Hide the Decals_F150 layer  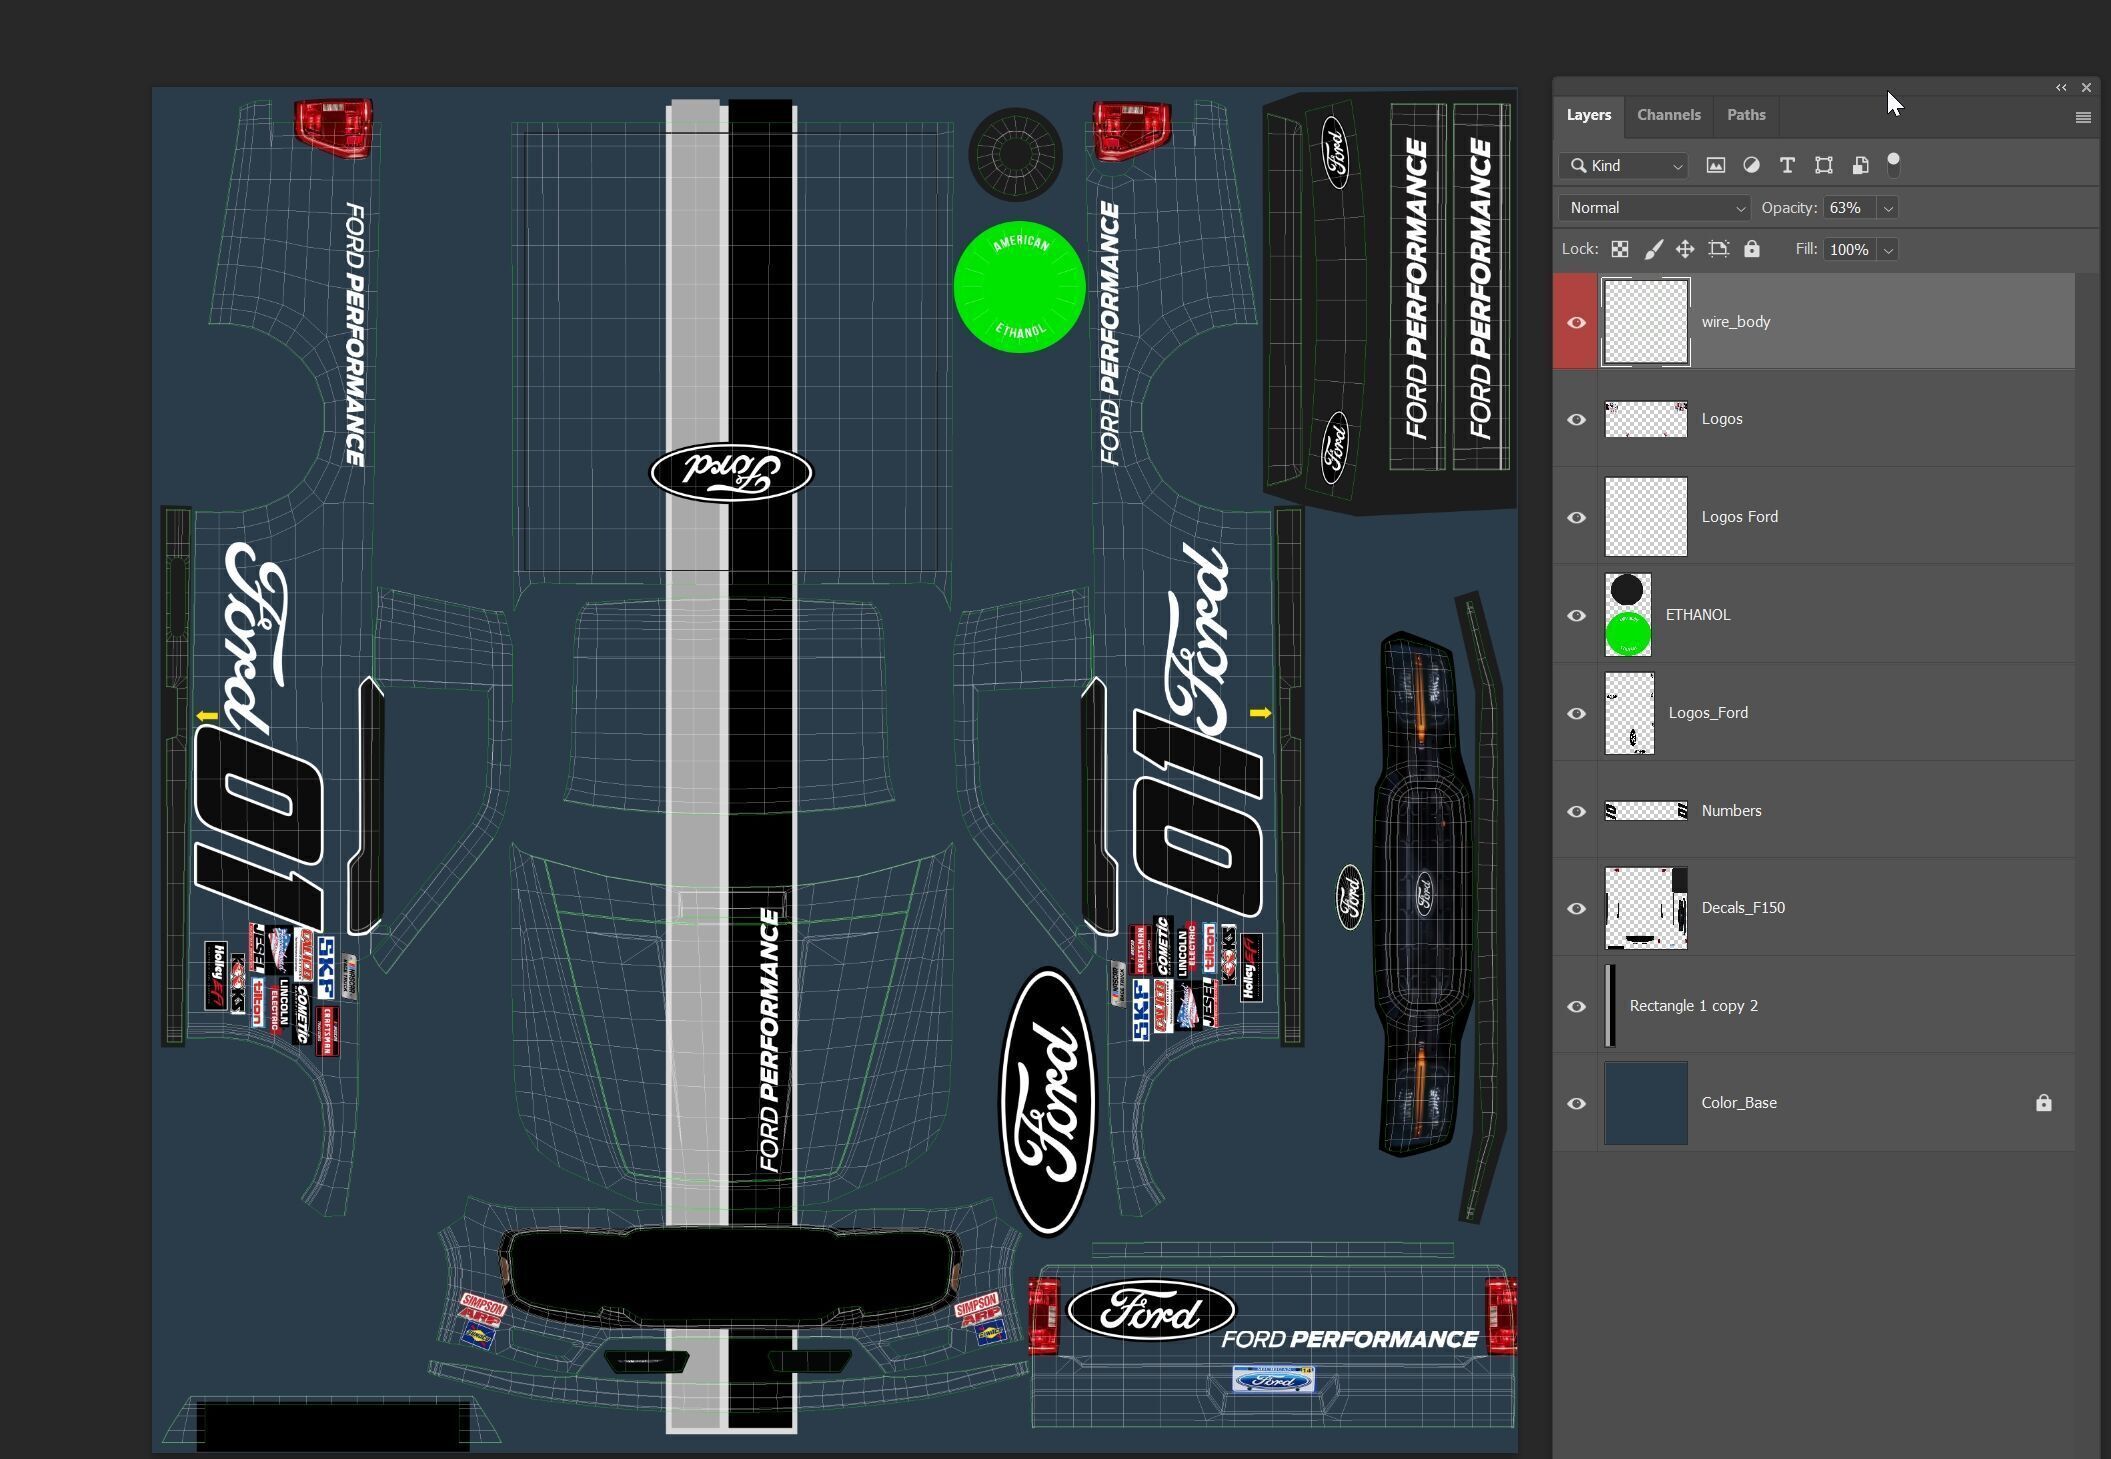pos(1576,908)
